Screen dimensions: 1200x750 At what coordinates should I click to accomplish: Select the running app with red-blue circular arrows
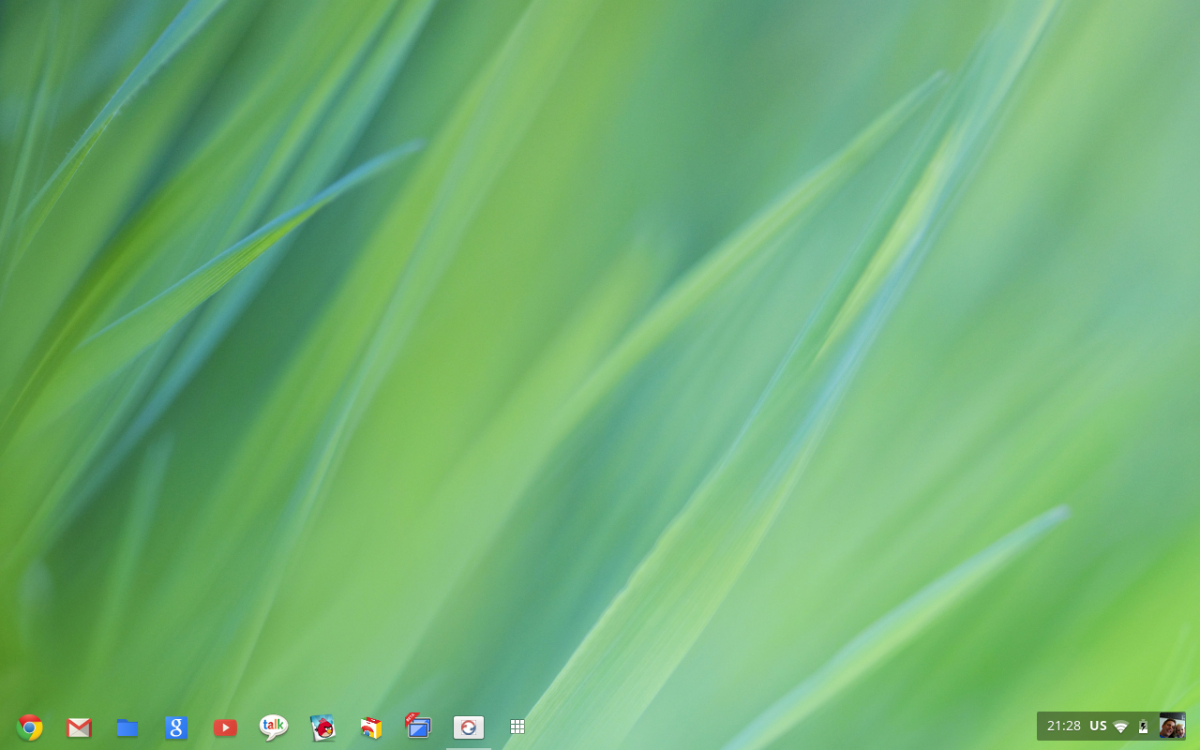click(x=468, y=728)
